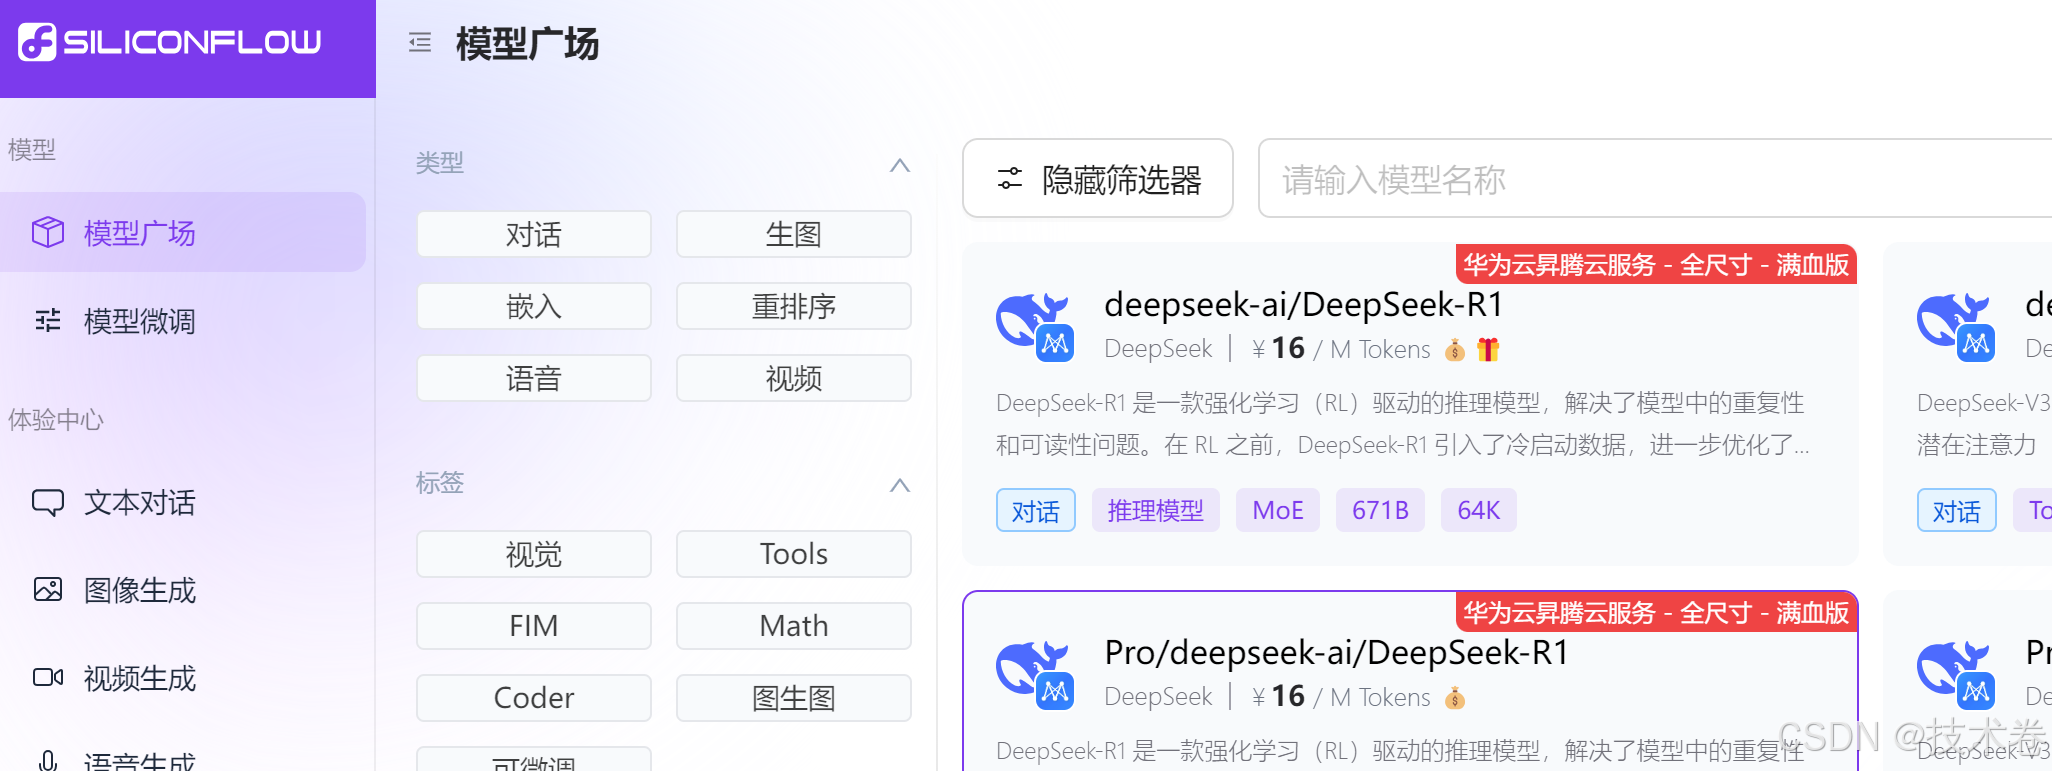
Task: Select the FIM tag filter
Action: (x=534, y=626)
